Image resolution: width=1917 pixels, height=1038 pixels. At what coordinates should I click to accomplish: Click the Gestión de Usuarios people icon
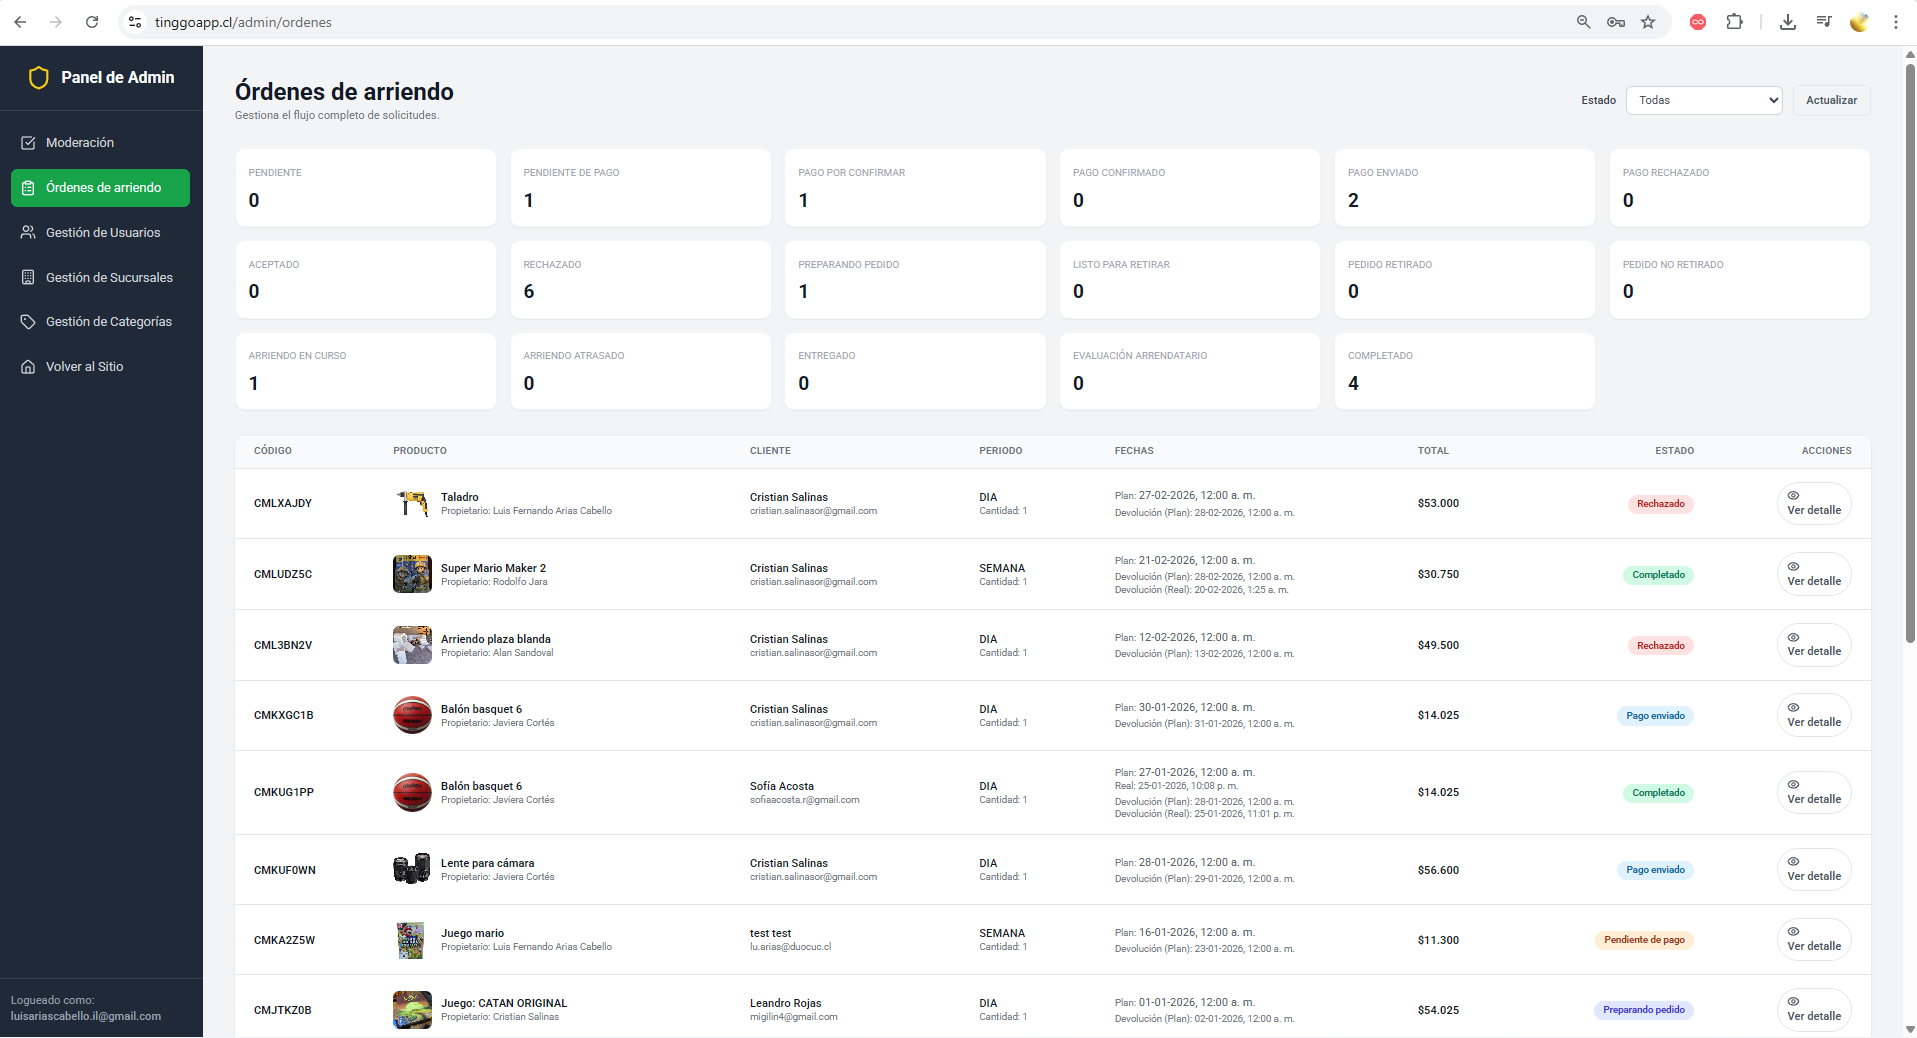[28, 232]
